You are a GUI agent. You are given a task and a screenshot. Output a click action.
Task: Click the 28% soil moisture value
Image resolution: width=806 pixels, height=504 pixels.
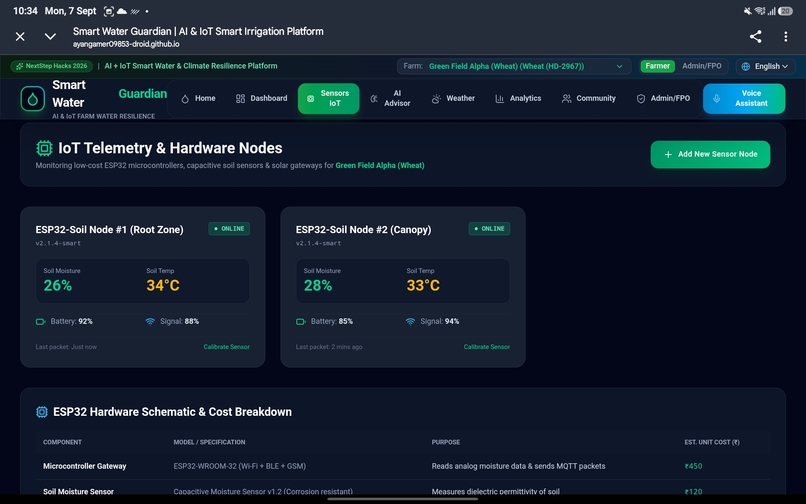coord(318,285)
